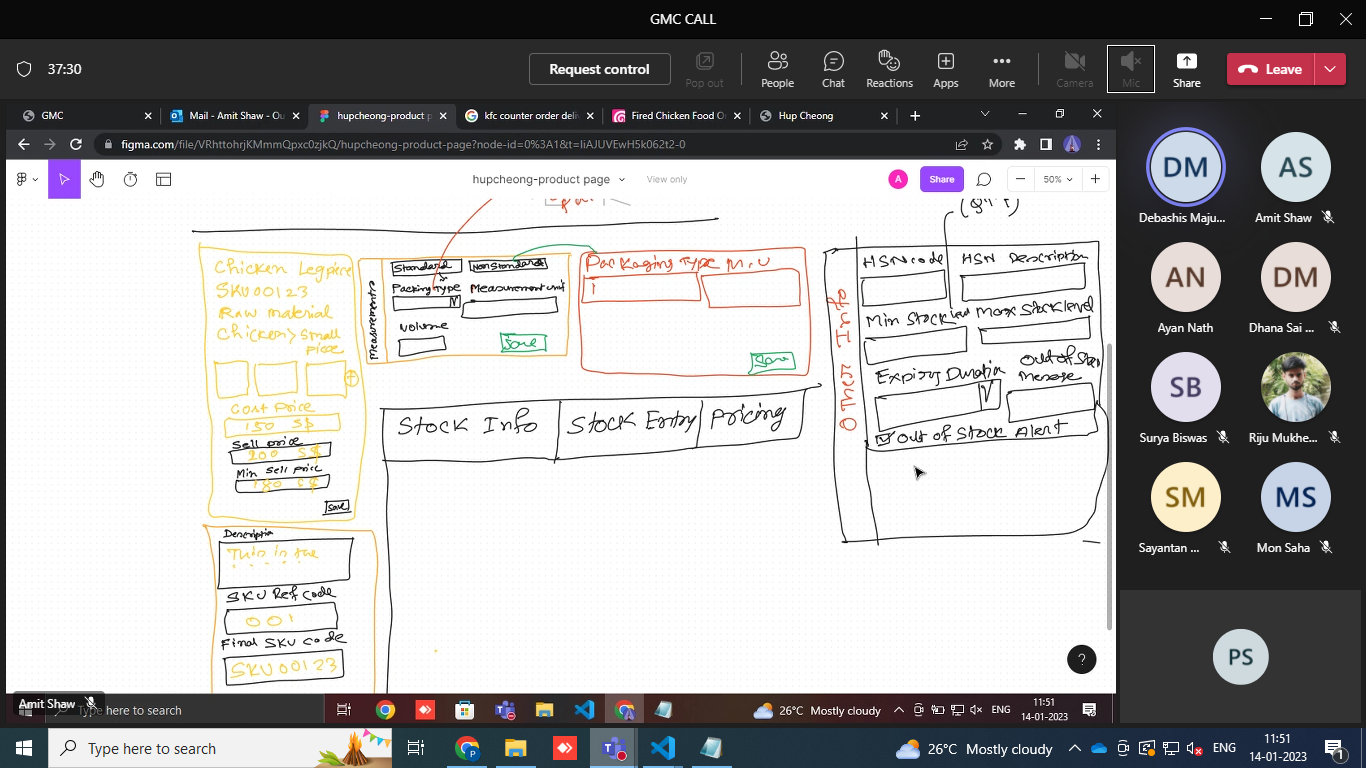Select the Figma move cursor tool
1366x768 pixels.
point(64,179)
